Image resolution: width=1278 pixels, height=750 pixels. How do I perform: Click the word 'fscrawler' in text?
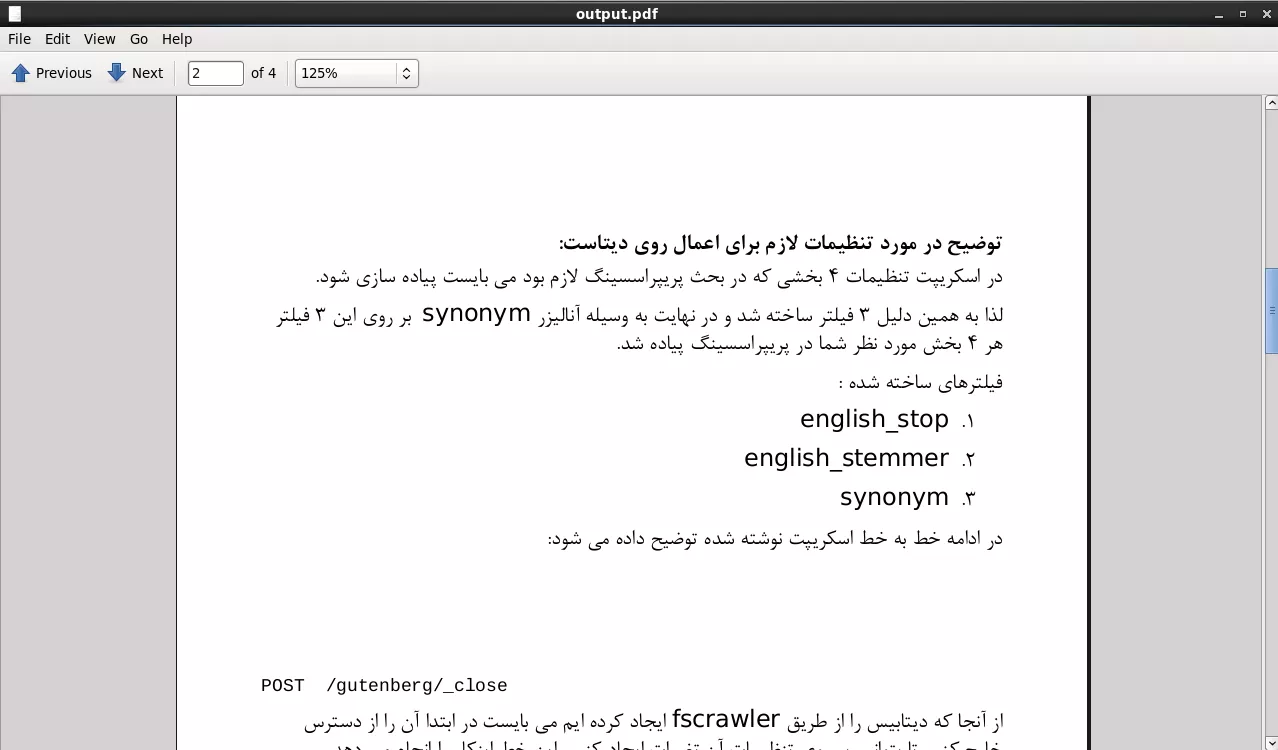[x=726, y=719]
